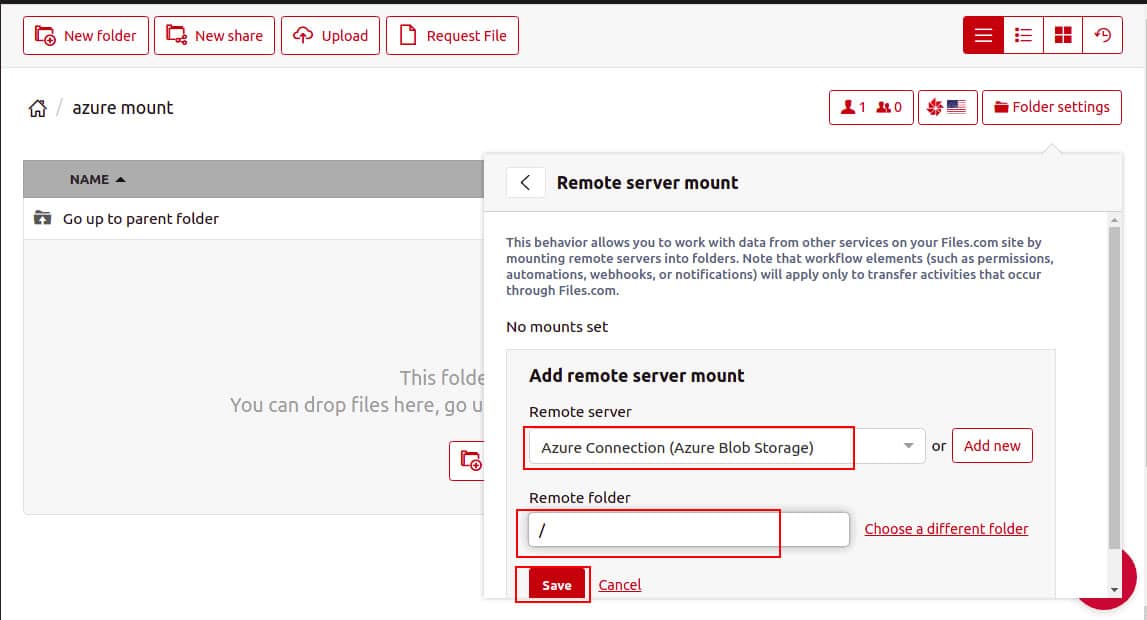
Task: Switch to the compact bulleted list view
Action: 1023,35
